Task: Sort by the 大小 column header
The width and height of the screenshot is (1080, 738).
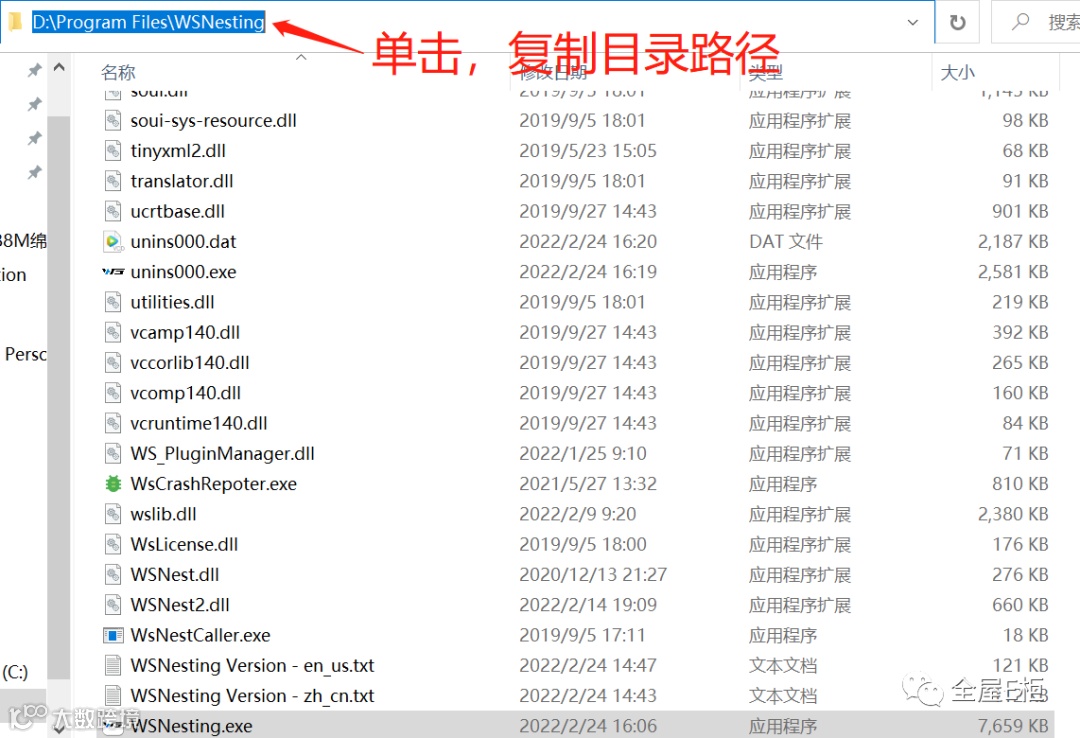Action: [x=957, y=72]
